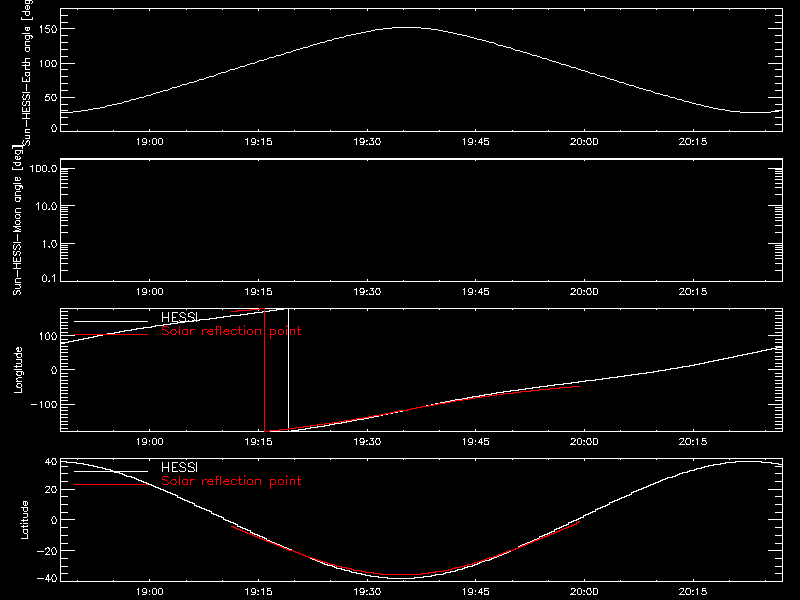Click 20:00 label under Longitude plot
This screenshot has width=800, height=600.
584,442
